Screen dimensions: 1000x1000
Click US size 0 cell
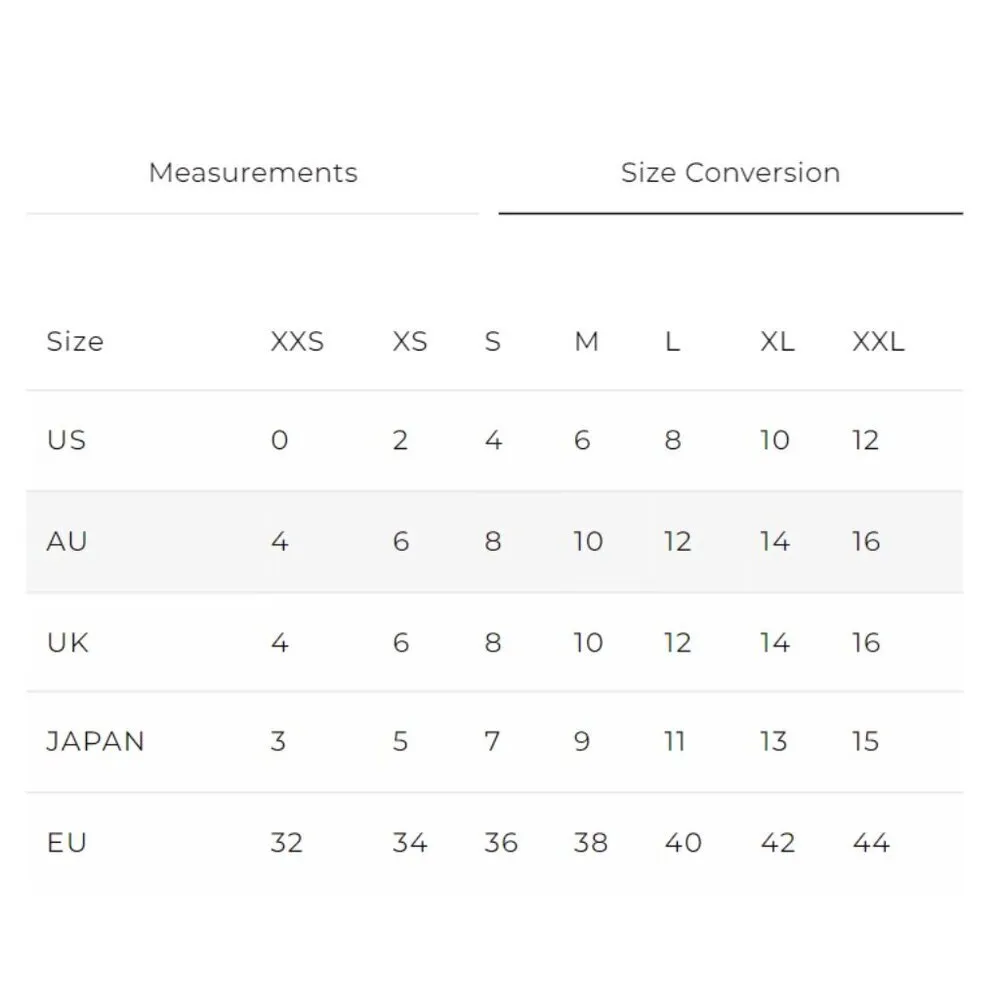point(279,441)
